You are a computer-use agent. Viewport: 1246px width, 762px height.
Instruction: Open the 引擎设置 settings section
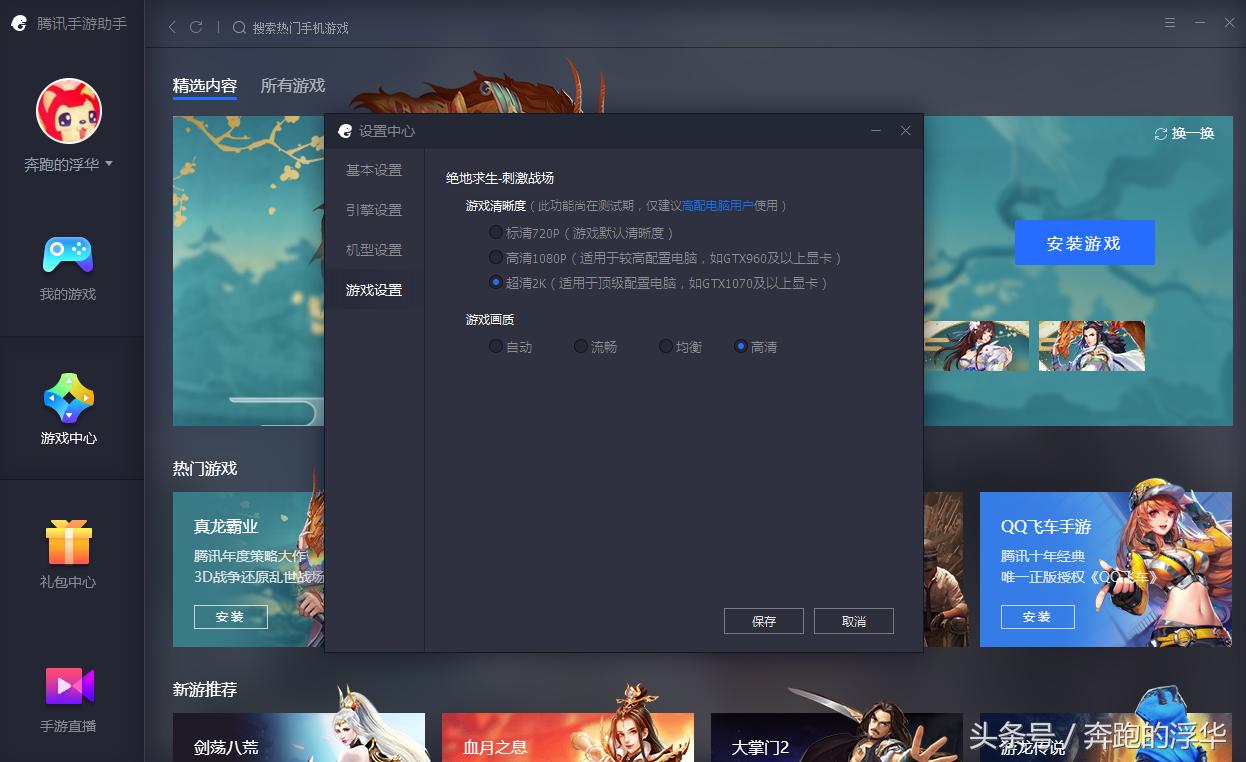[372, 210]
